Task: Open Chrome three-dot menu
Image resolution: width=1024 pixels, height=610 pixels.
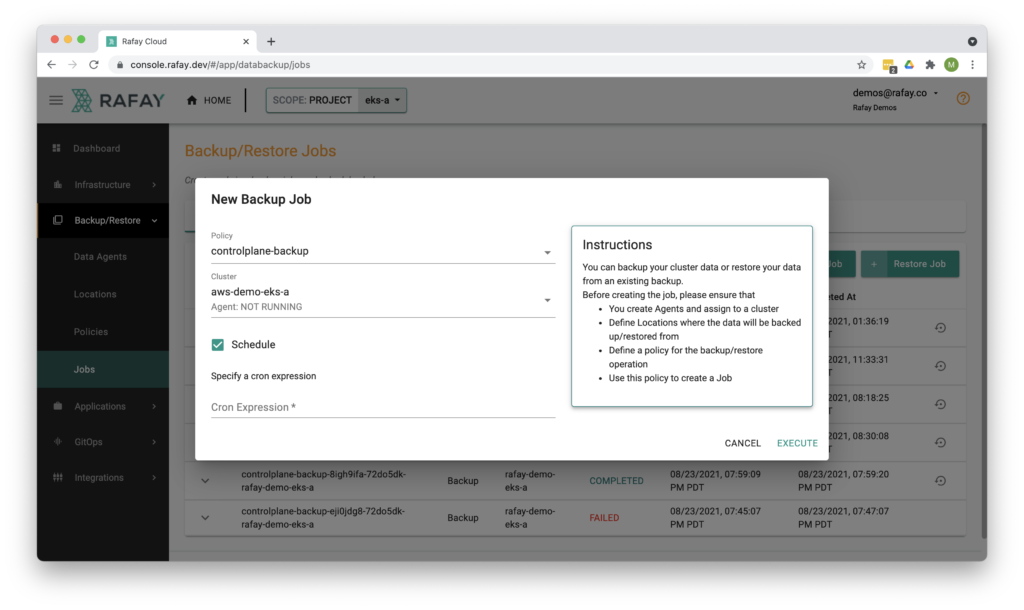Action: [972, 65]
